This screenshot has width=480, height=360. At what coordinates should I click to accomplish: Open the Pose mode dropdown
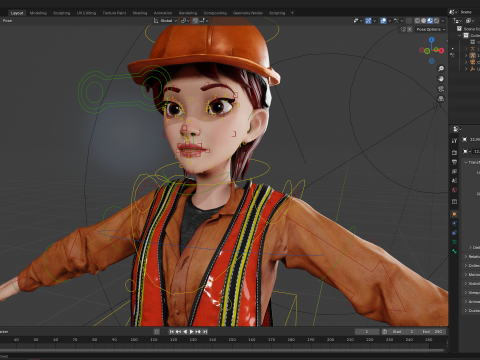click(7, 21)
